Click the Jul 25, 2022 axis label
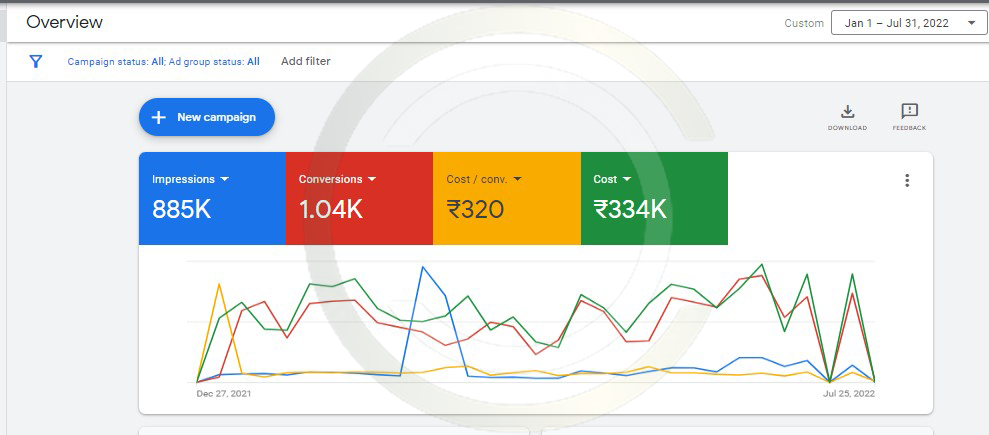 click(x=848, y=393)
